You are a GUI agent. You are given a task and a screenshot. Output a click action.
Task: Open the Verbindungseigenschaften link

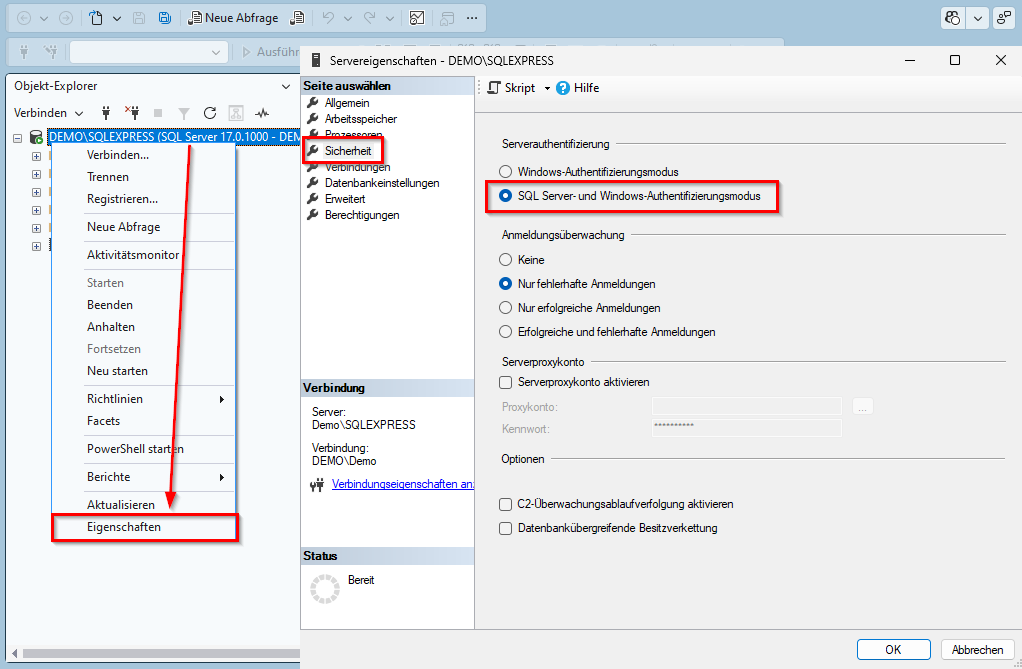coord(403,484)
